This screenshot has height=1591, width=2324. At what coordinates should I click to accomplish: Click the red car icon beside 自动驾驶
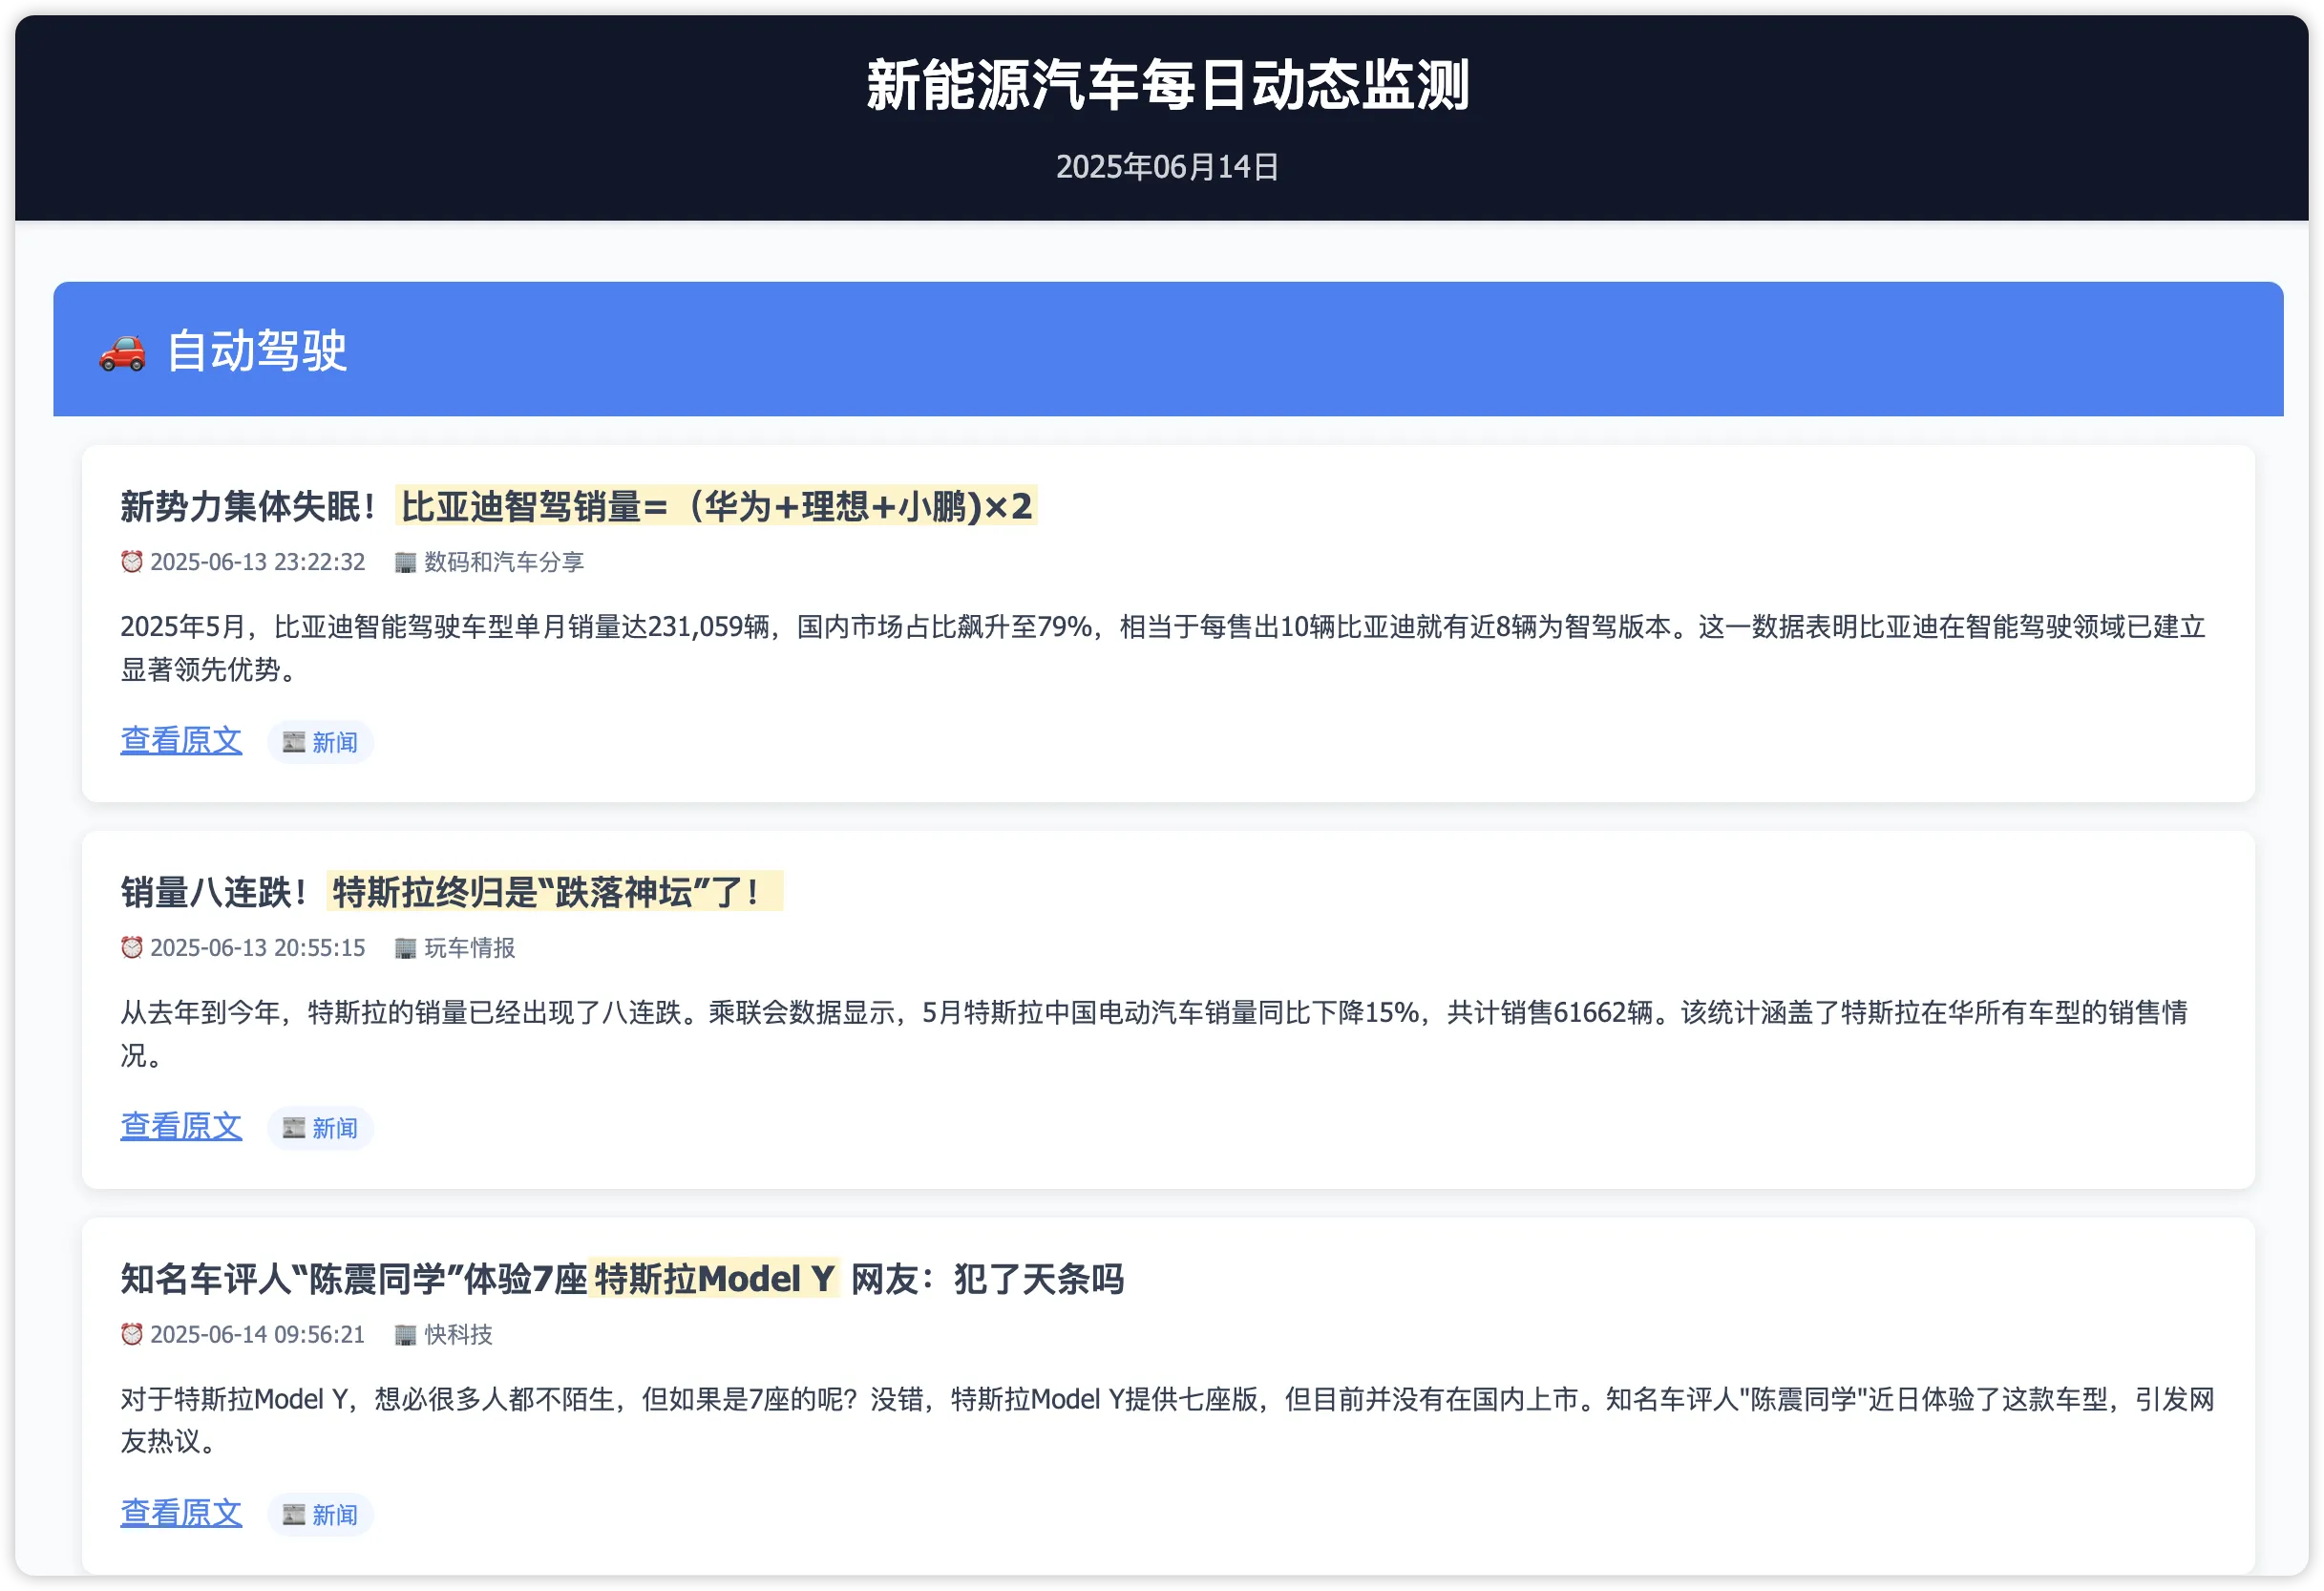122,352
